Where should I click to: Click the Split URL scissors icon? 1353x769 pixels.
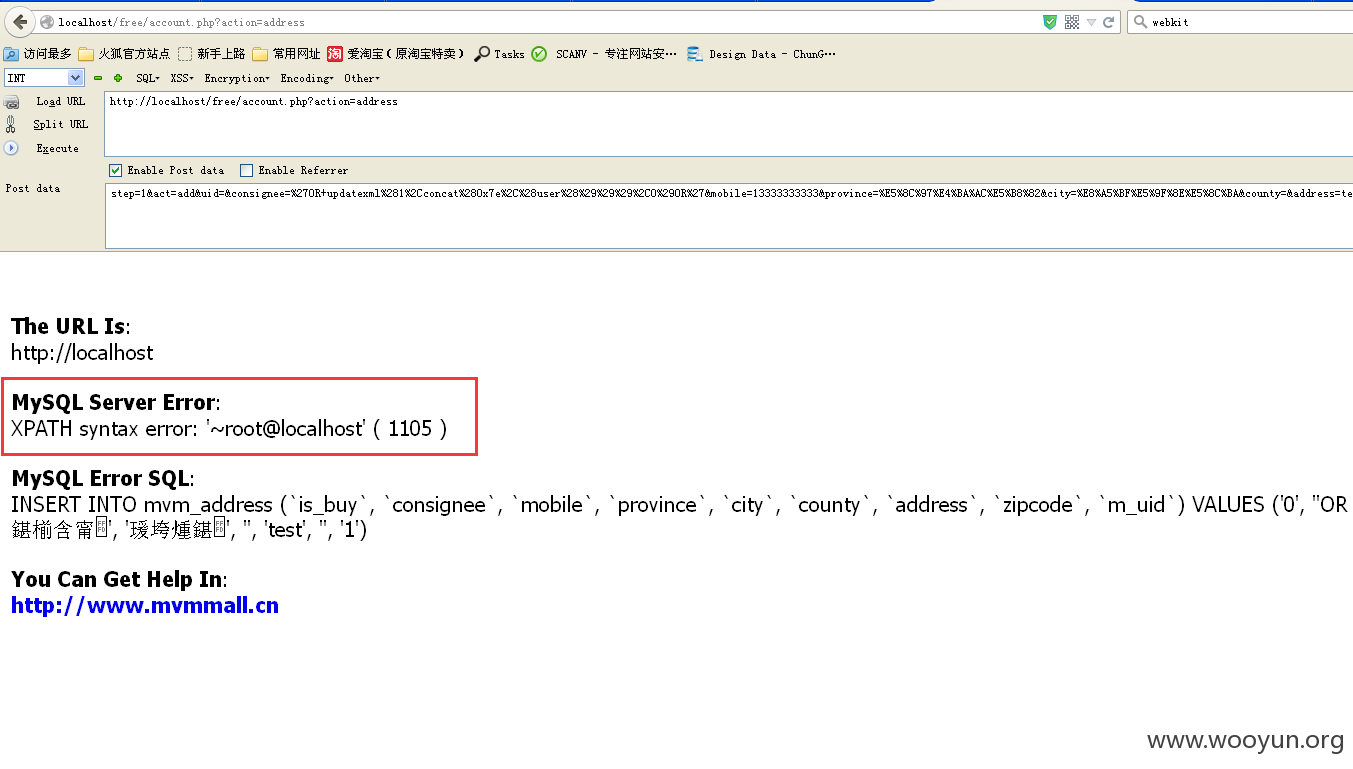[11, 125]
